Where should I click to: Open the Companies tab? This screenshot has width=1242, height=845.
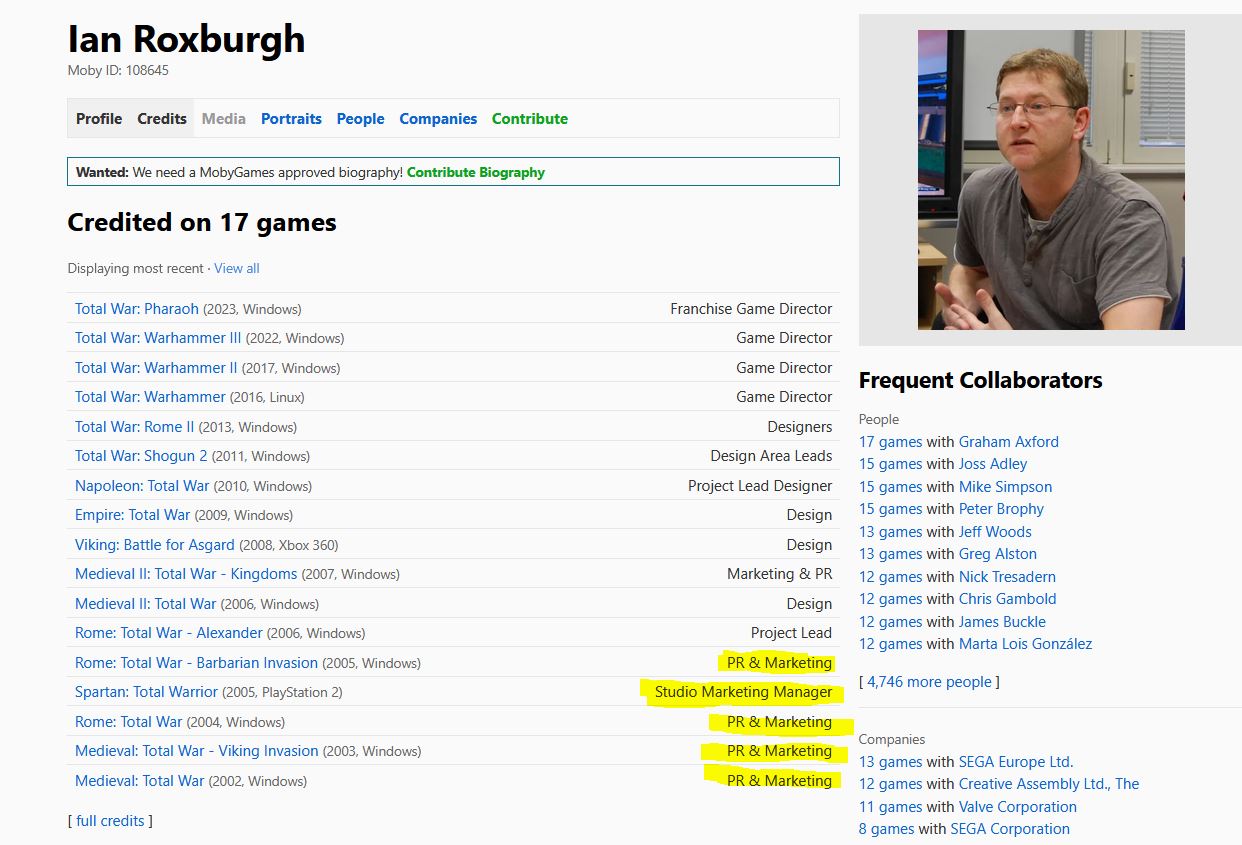pos(438,118)
